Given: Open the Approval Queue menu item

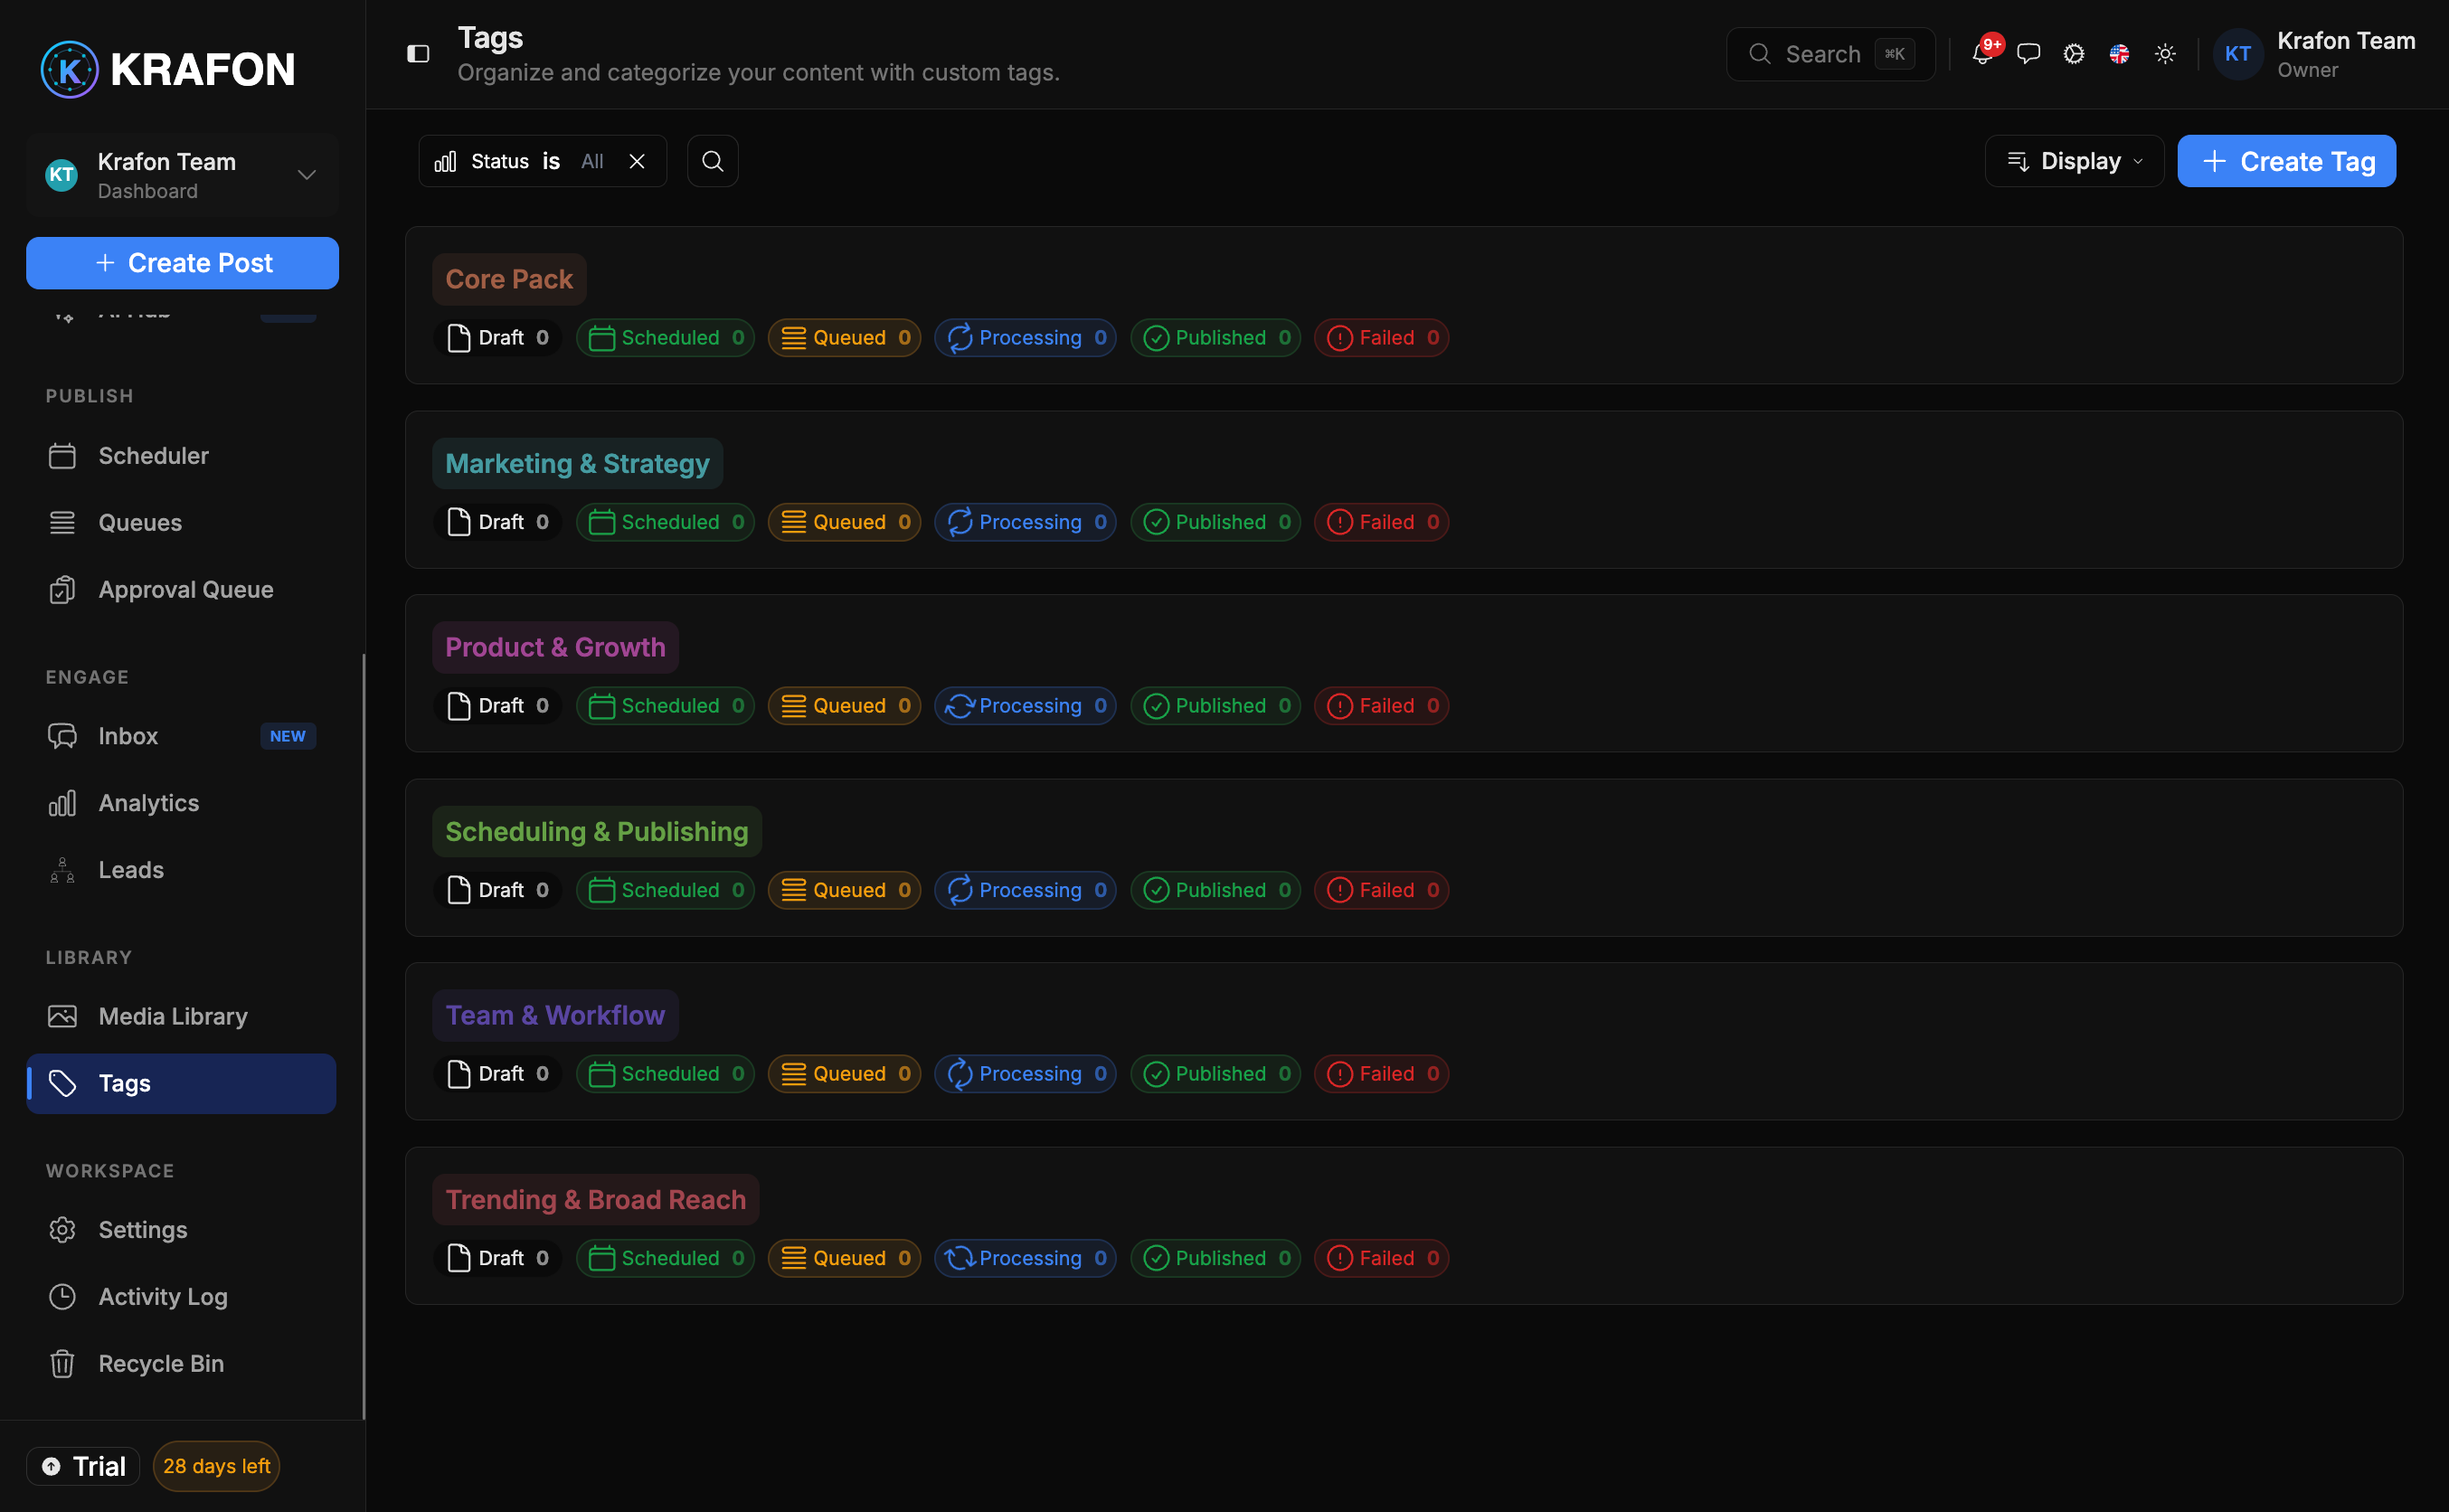Looking at the screenshot, I should point(182,590).
